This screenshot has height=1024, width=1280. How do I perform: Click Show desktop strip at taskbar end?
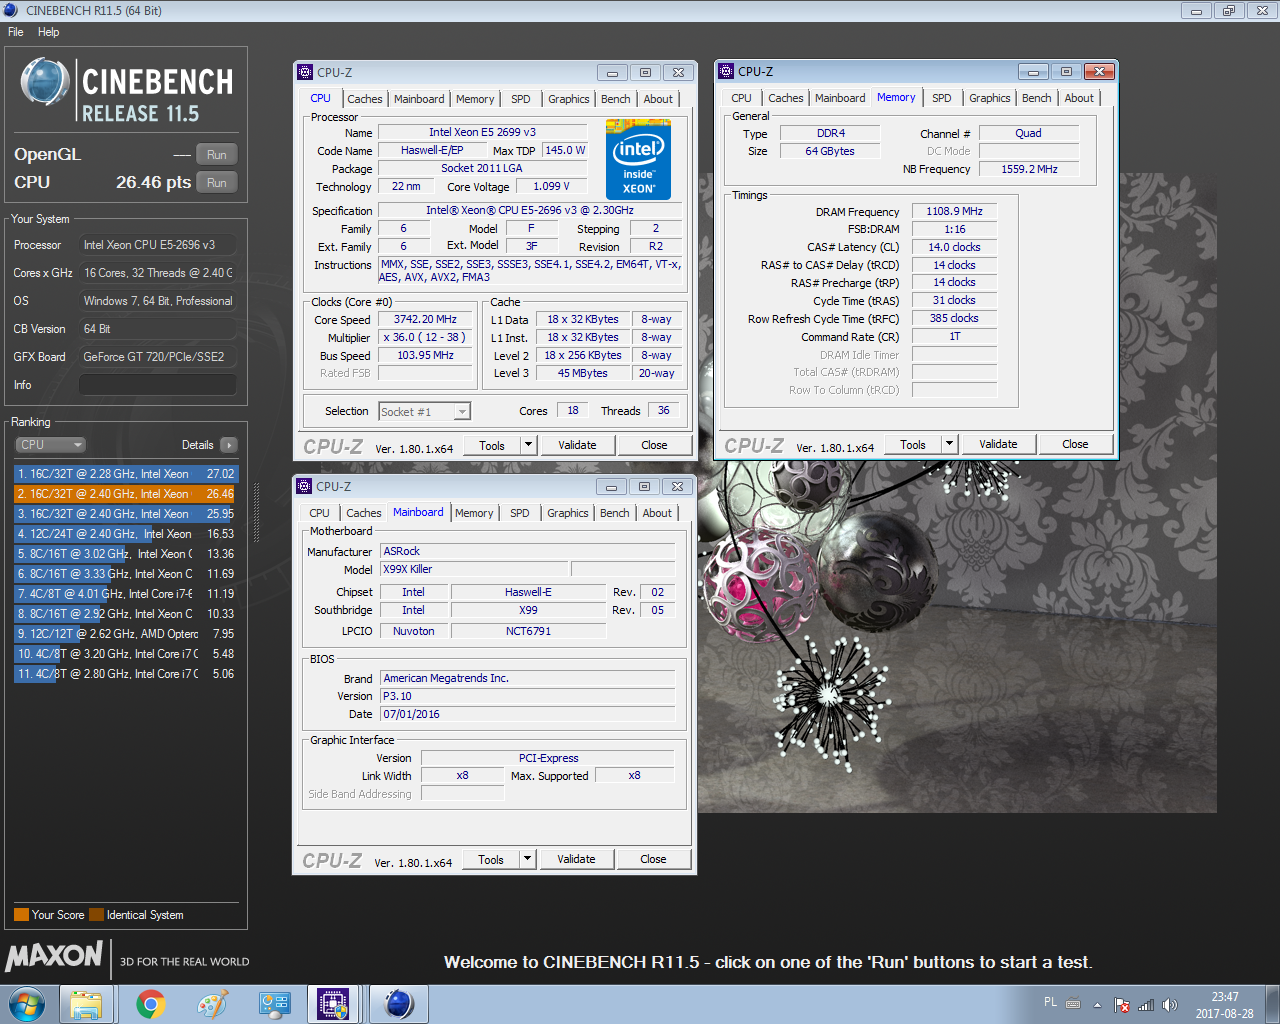click(x=1273, y=1004)
